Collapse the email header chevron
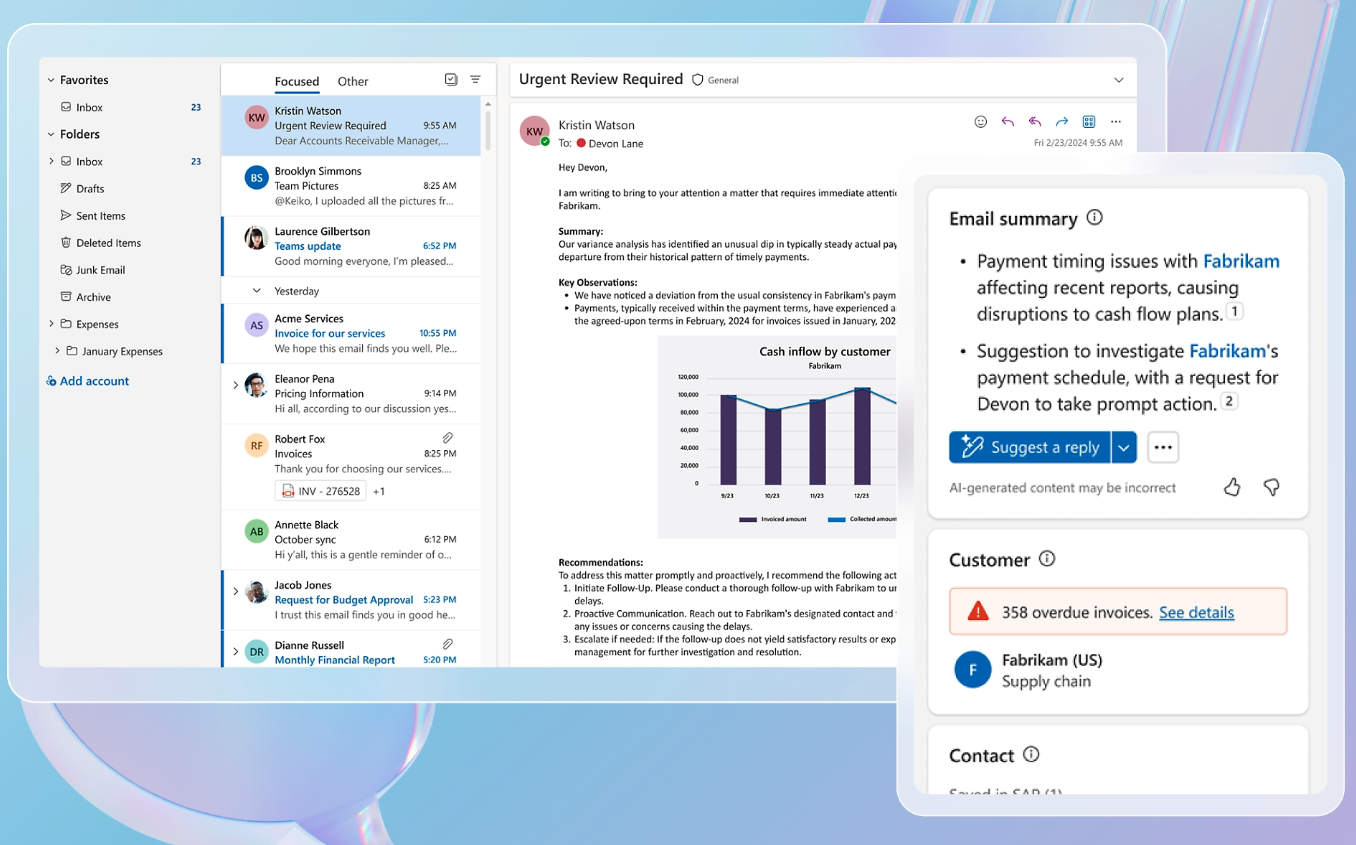 coord(1118,80)
